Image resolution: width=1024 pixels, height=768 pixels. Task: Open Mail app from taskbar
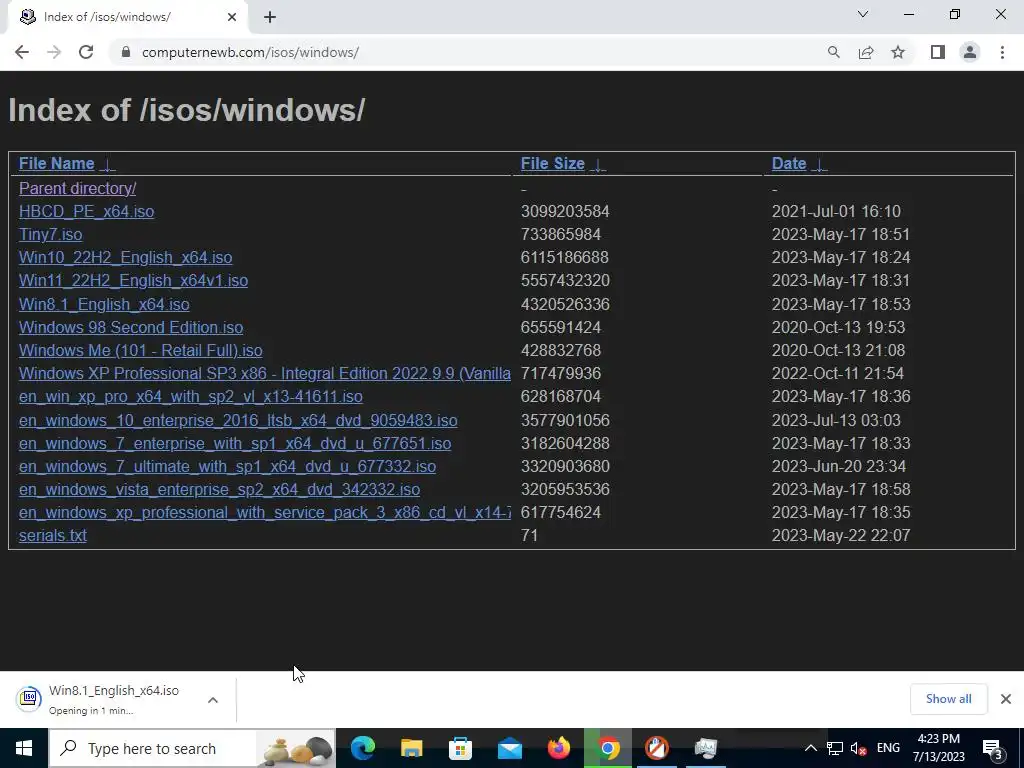(x=509, y=748)
